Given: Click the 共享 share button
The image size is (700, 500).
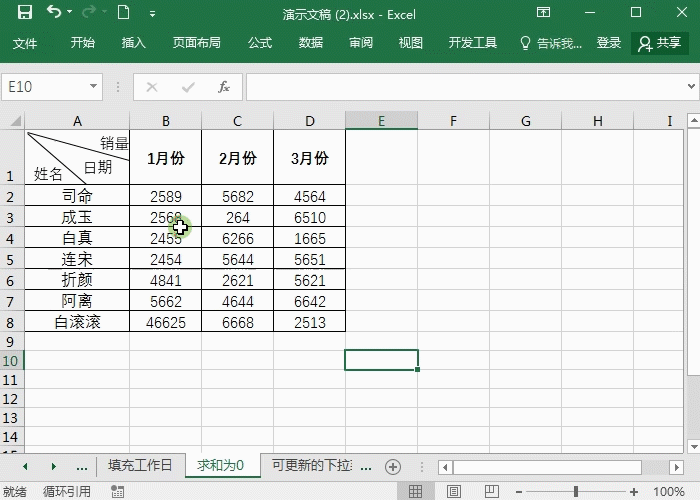Looking at the screenshot, I should click(659, 43).
